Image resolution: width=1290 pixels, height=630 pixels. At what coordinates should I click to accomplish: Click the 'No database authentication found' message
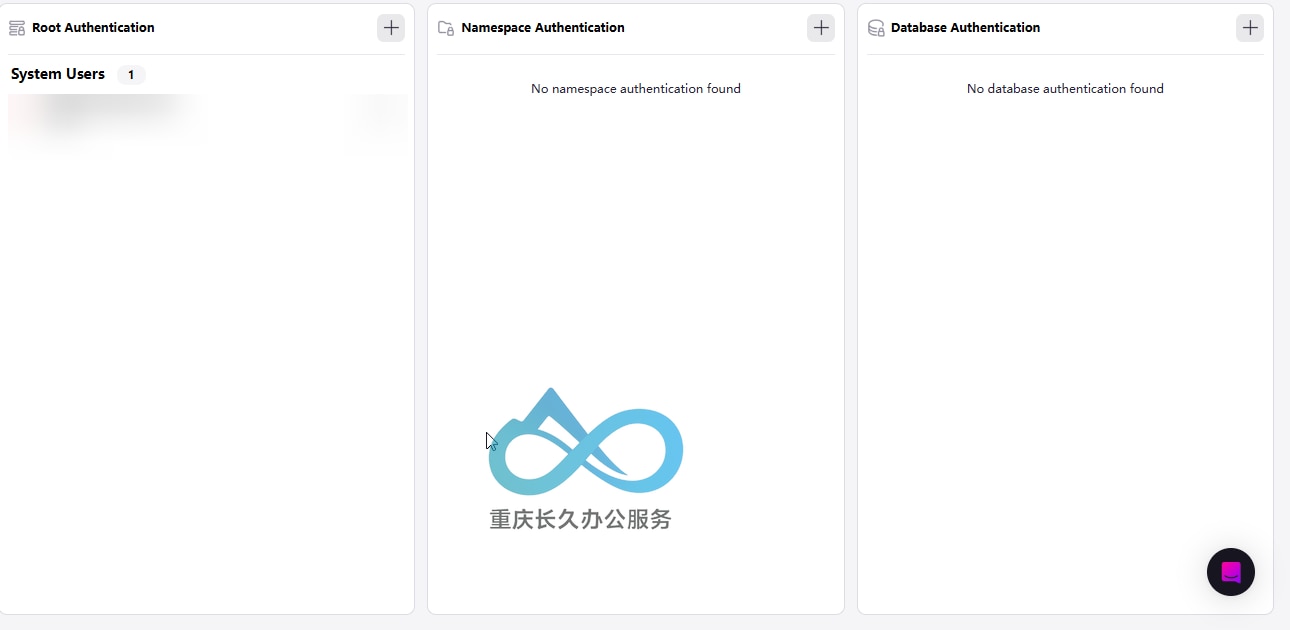[x=1065, y=89]
